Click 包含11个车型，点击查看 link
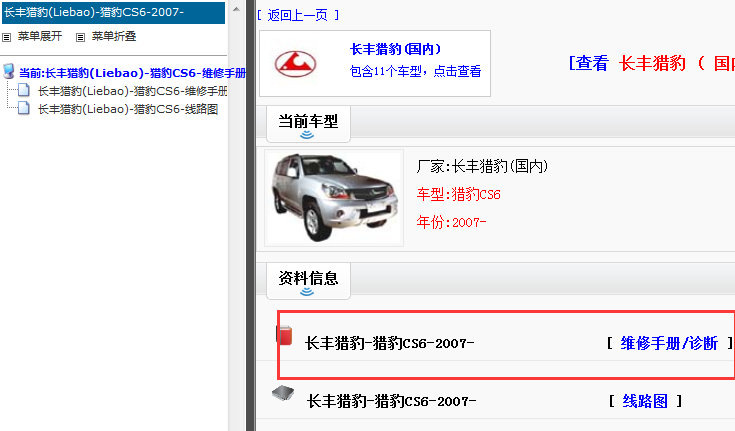 [415, 71]
